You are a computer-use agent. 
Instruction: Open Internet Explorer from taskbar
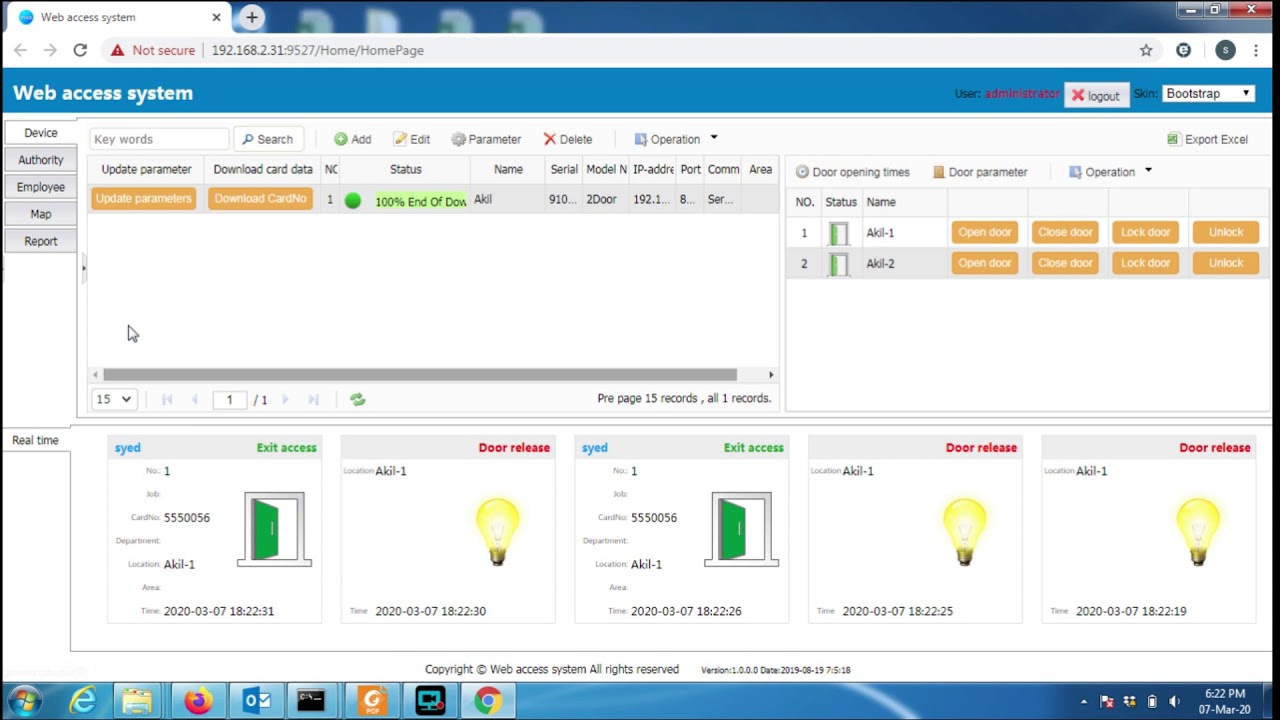tap(82, 701)
